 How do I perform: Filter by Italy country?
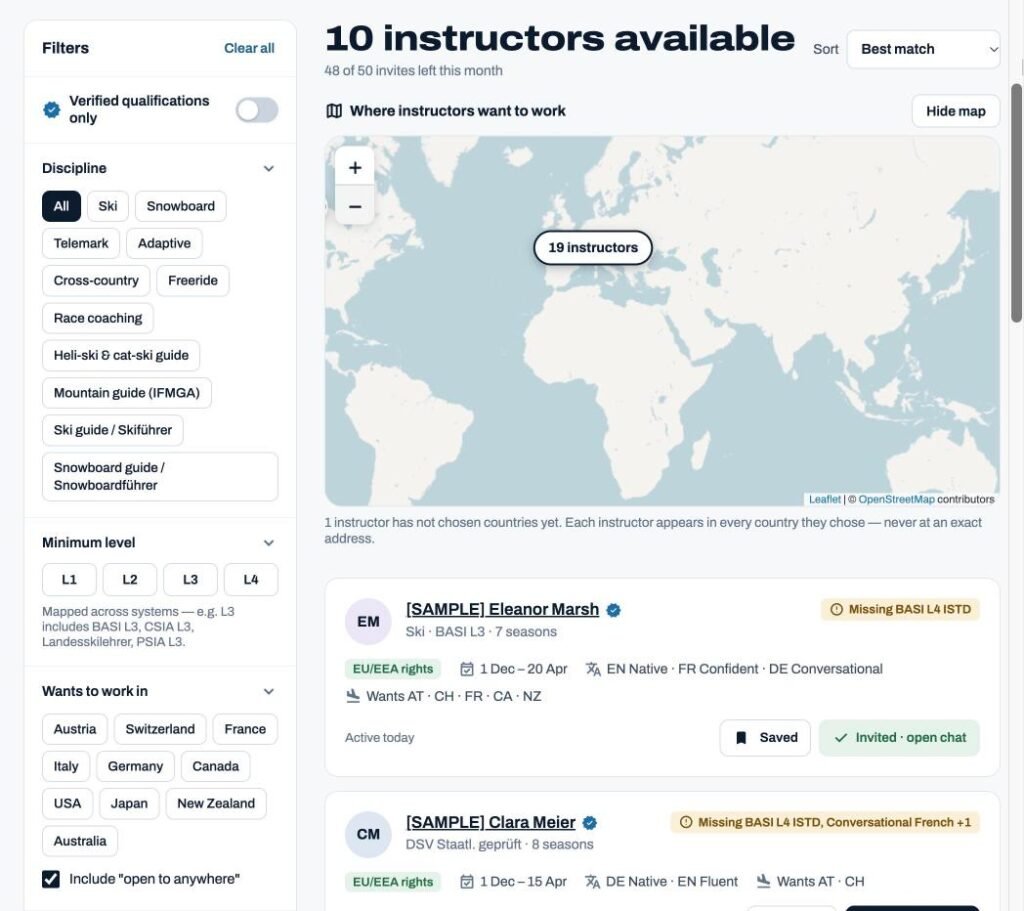(x=66, y=767)
